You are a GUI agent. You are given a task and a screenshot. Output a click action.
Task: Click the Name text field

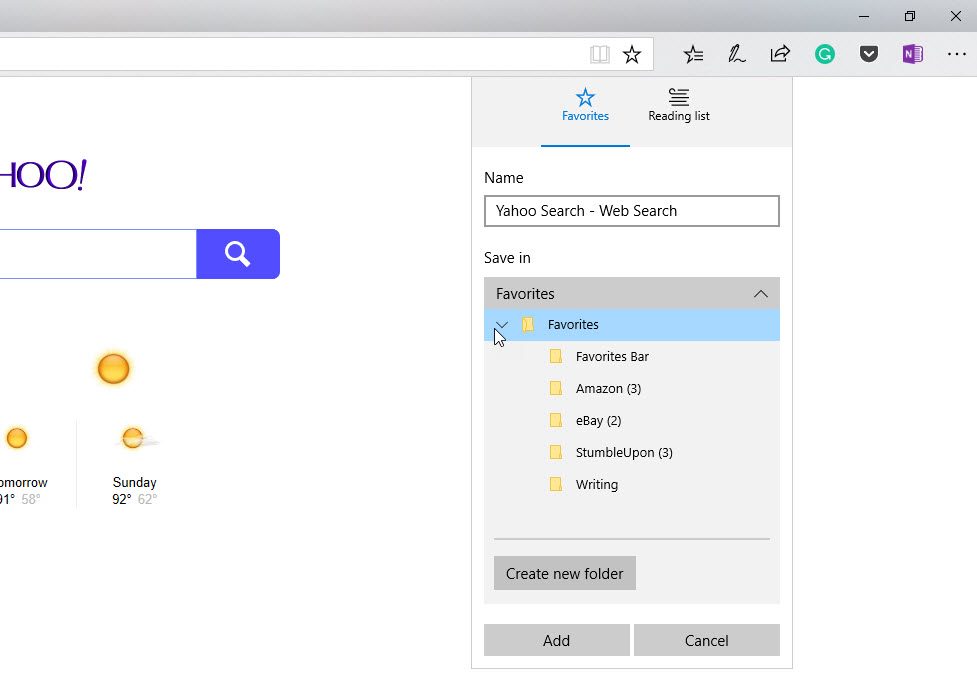click(632, 211)
